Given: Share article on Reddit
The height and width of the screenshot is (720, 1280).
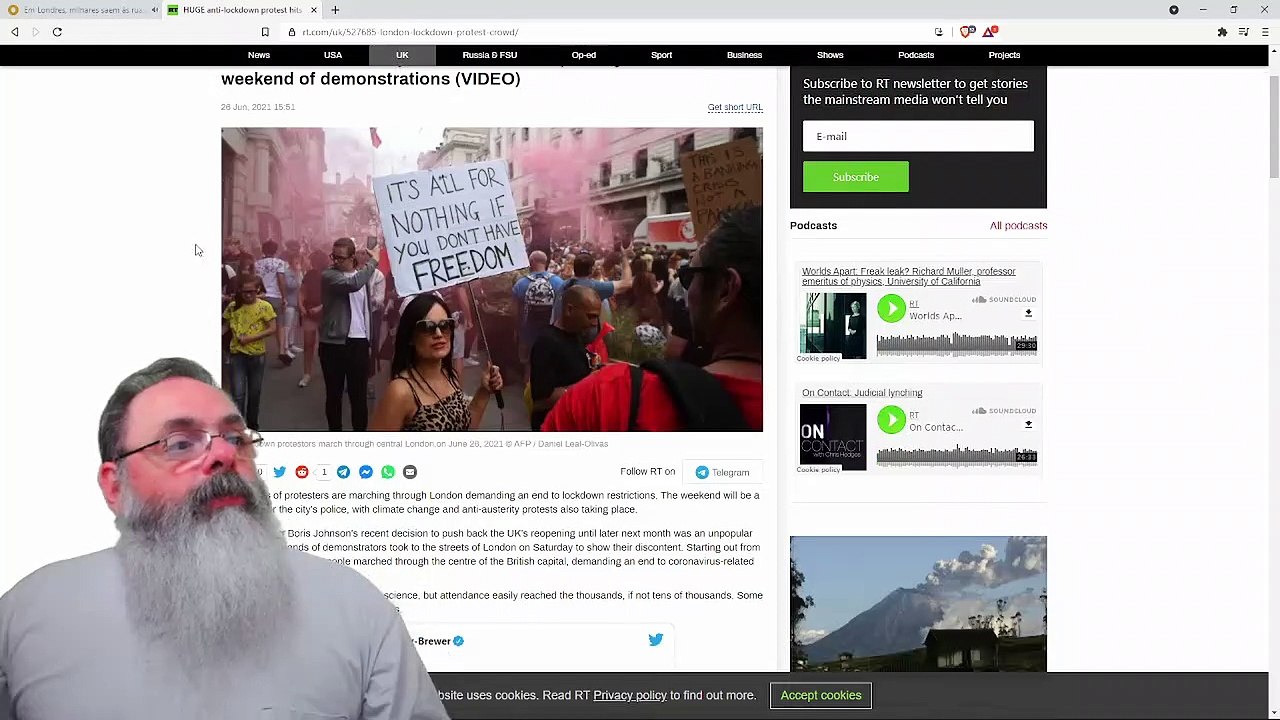Looking at the screenshot, I should (x=301, y=472).
